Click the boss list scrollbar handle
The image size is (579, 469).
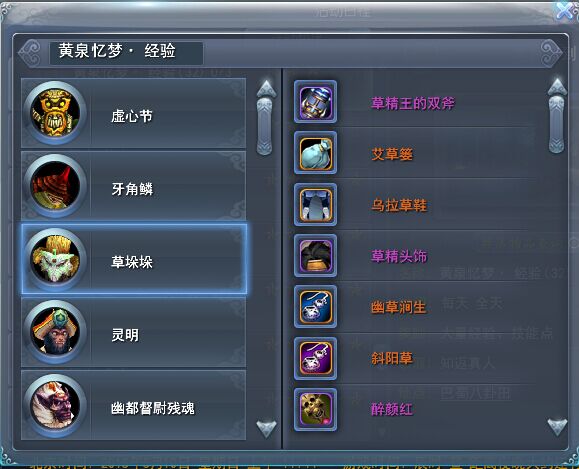click(264, 126)
